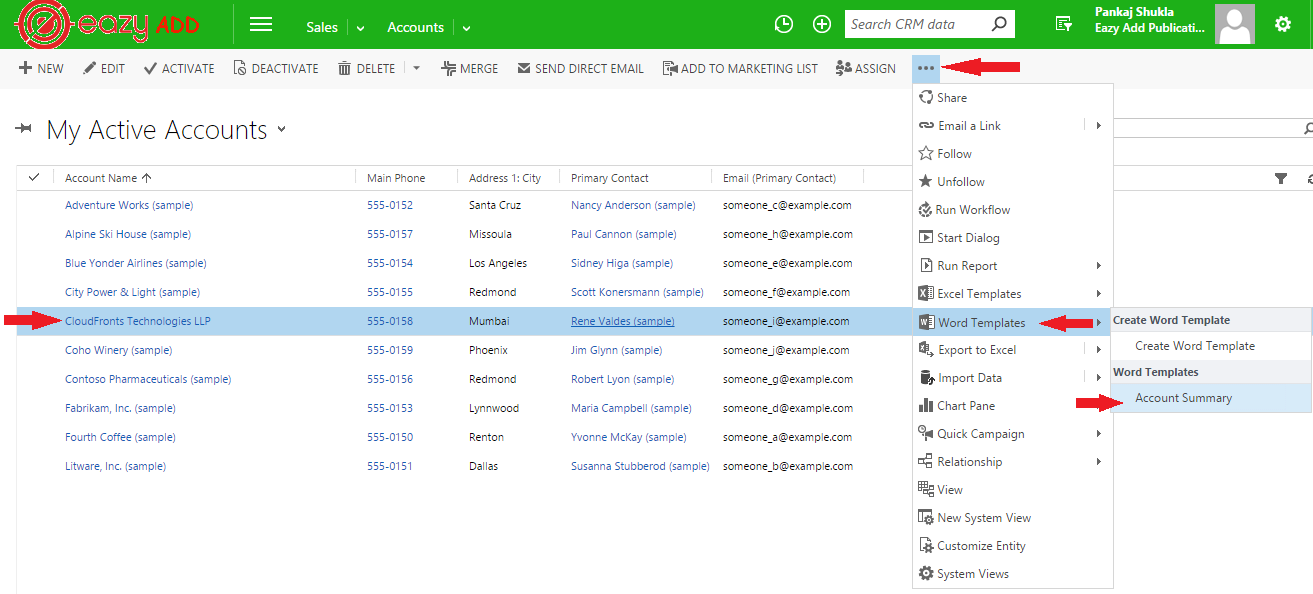This screenshot has height=594, width=1313.
Task: Select System Views in the menu
Action: tap(1012, 574)
